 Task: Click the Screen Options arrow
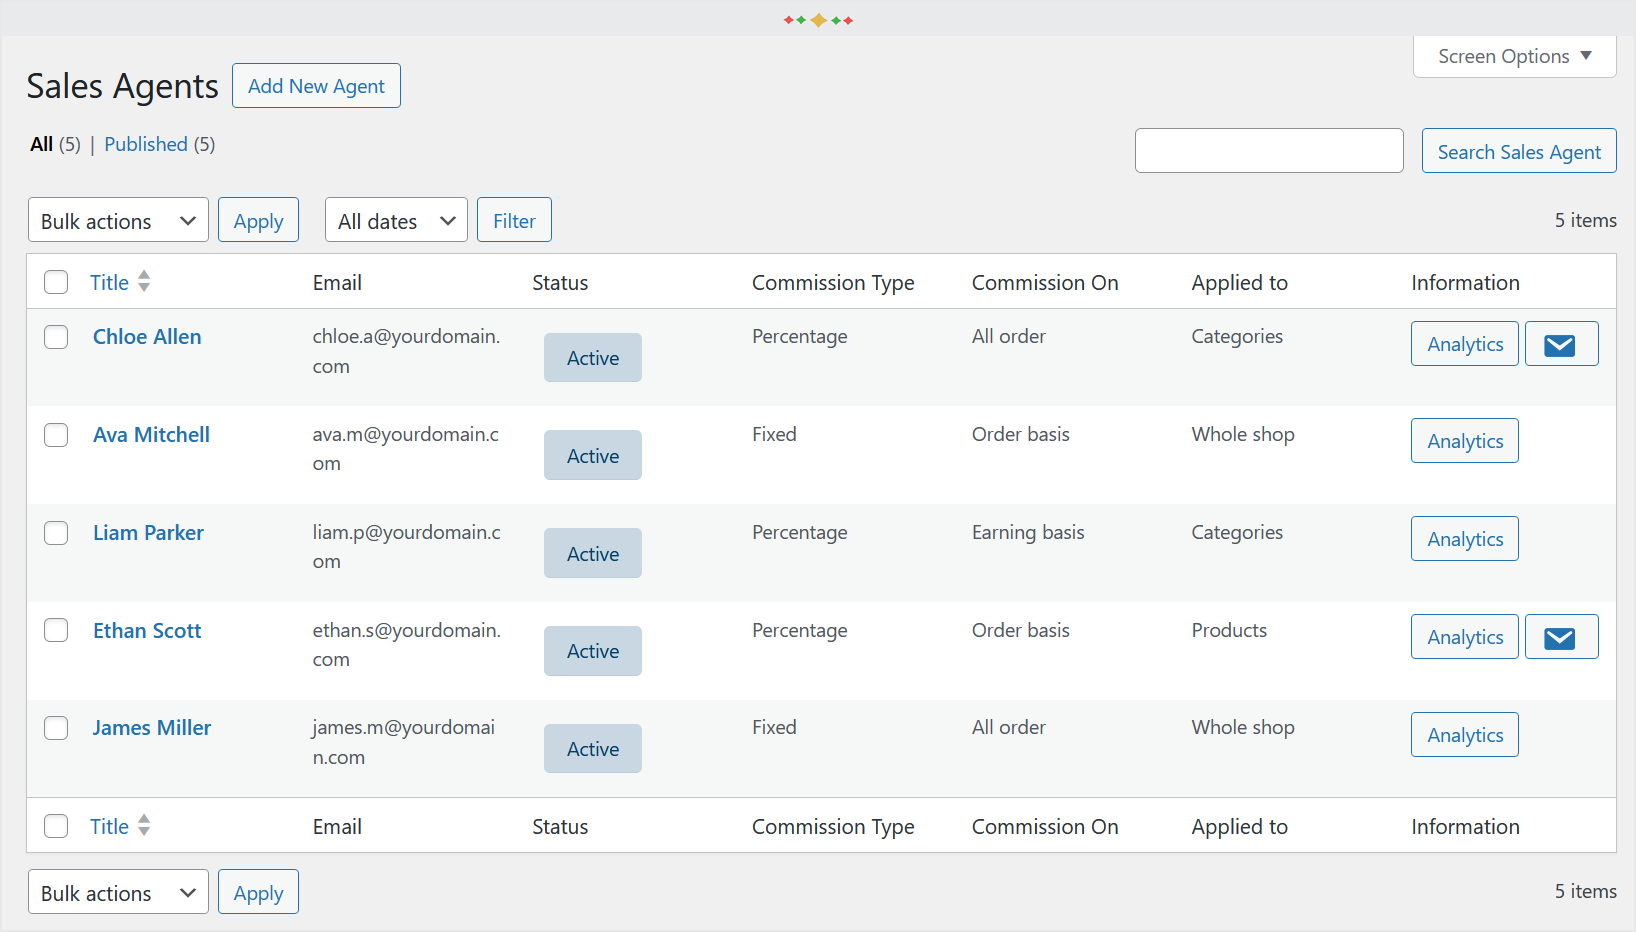[1586, 56]
